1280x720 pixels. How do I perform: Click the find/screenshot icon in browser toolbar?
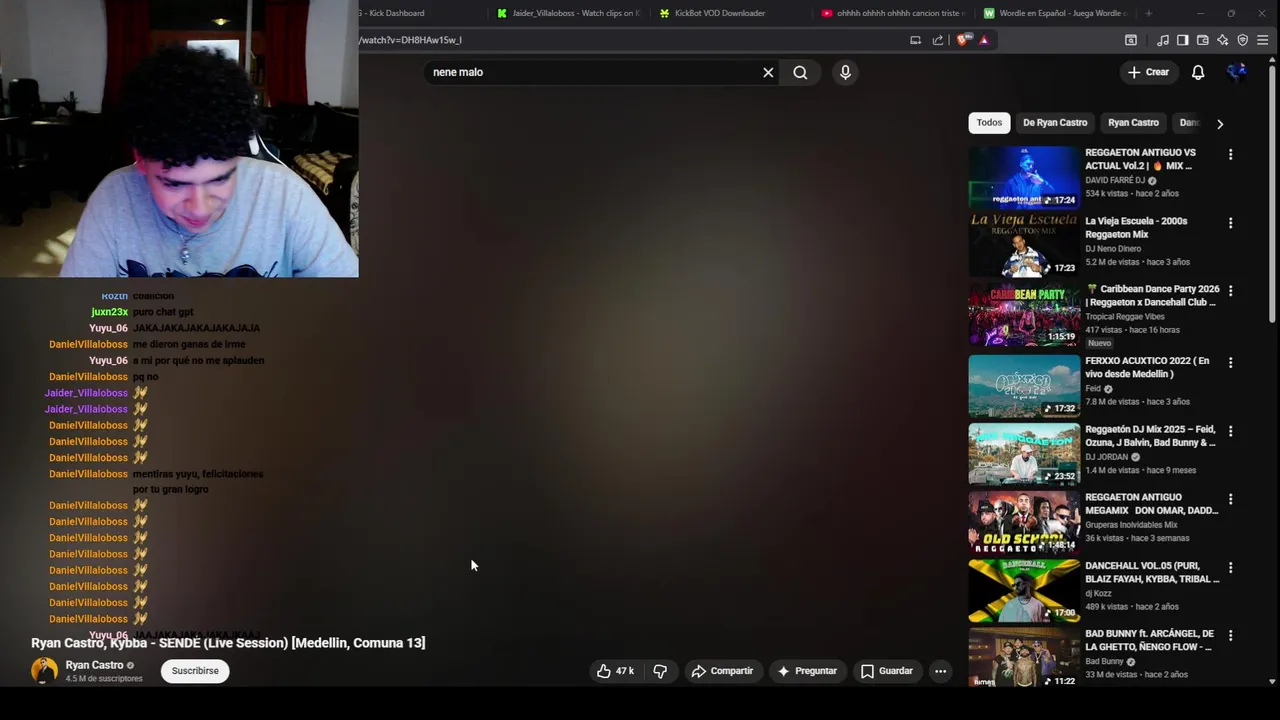click(1131, 40)
